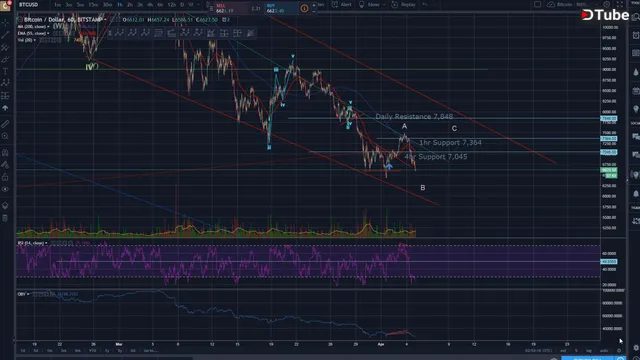Toggle the log scale option
This screenshot has width=640, height=360.
tap(589, 351)
